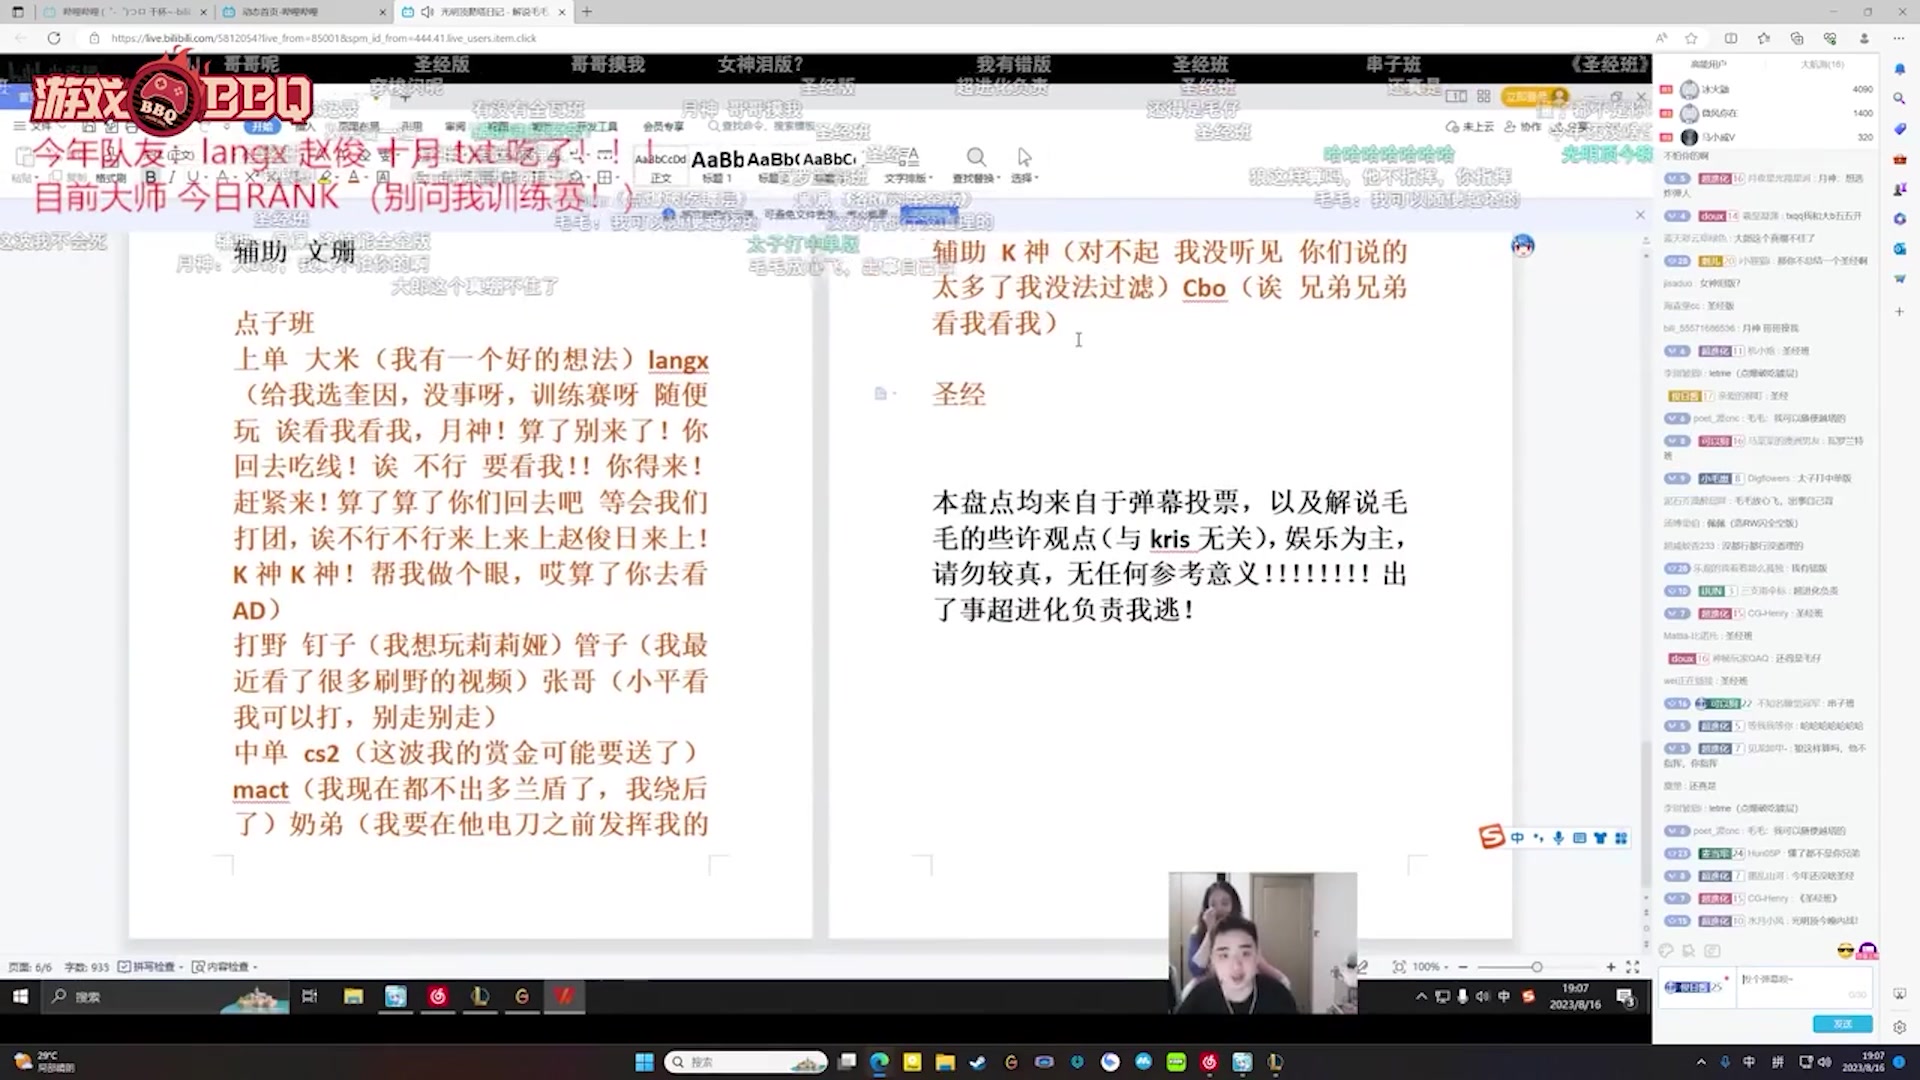Click the blue send button in chat

(x=1842, y=1024)
